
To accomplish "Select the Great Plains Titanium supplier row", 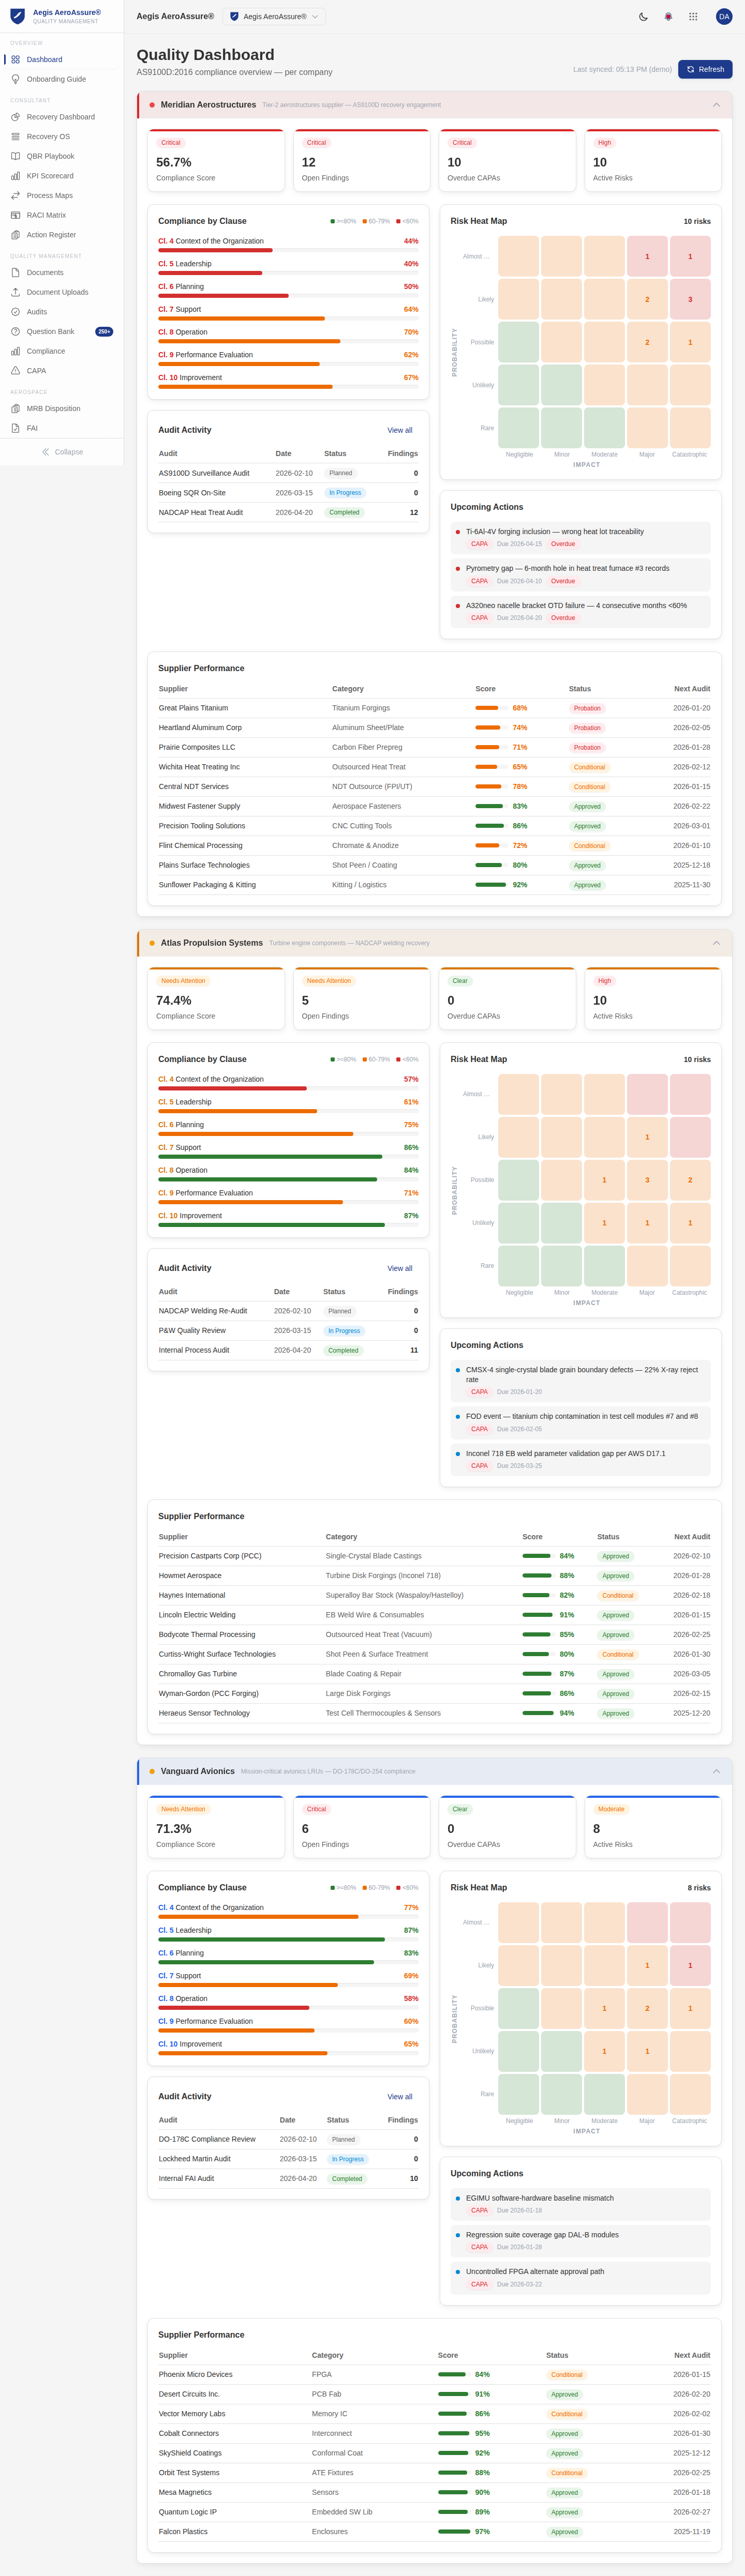I will [x=434, y=708].
